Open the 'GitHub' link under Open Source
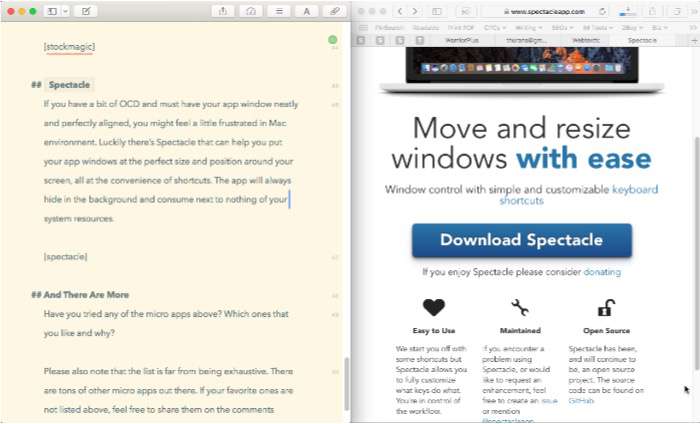The width and height of the screenshot is (700, 424). click(581, 401)
